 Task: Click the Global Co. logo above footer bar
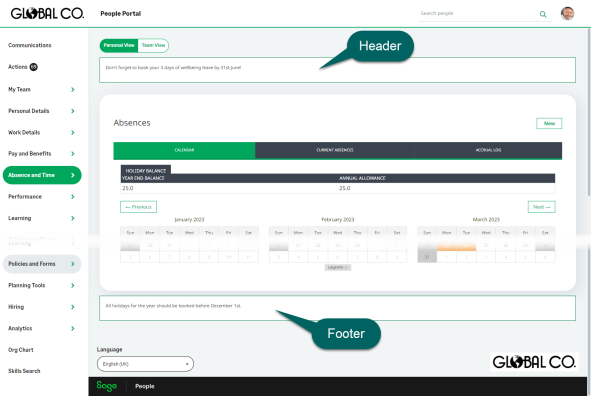click(x=534, y=362)
